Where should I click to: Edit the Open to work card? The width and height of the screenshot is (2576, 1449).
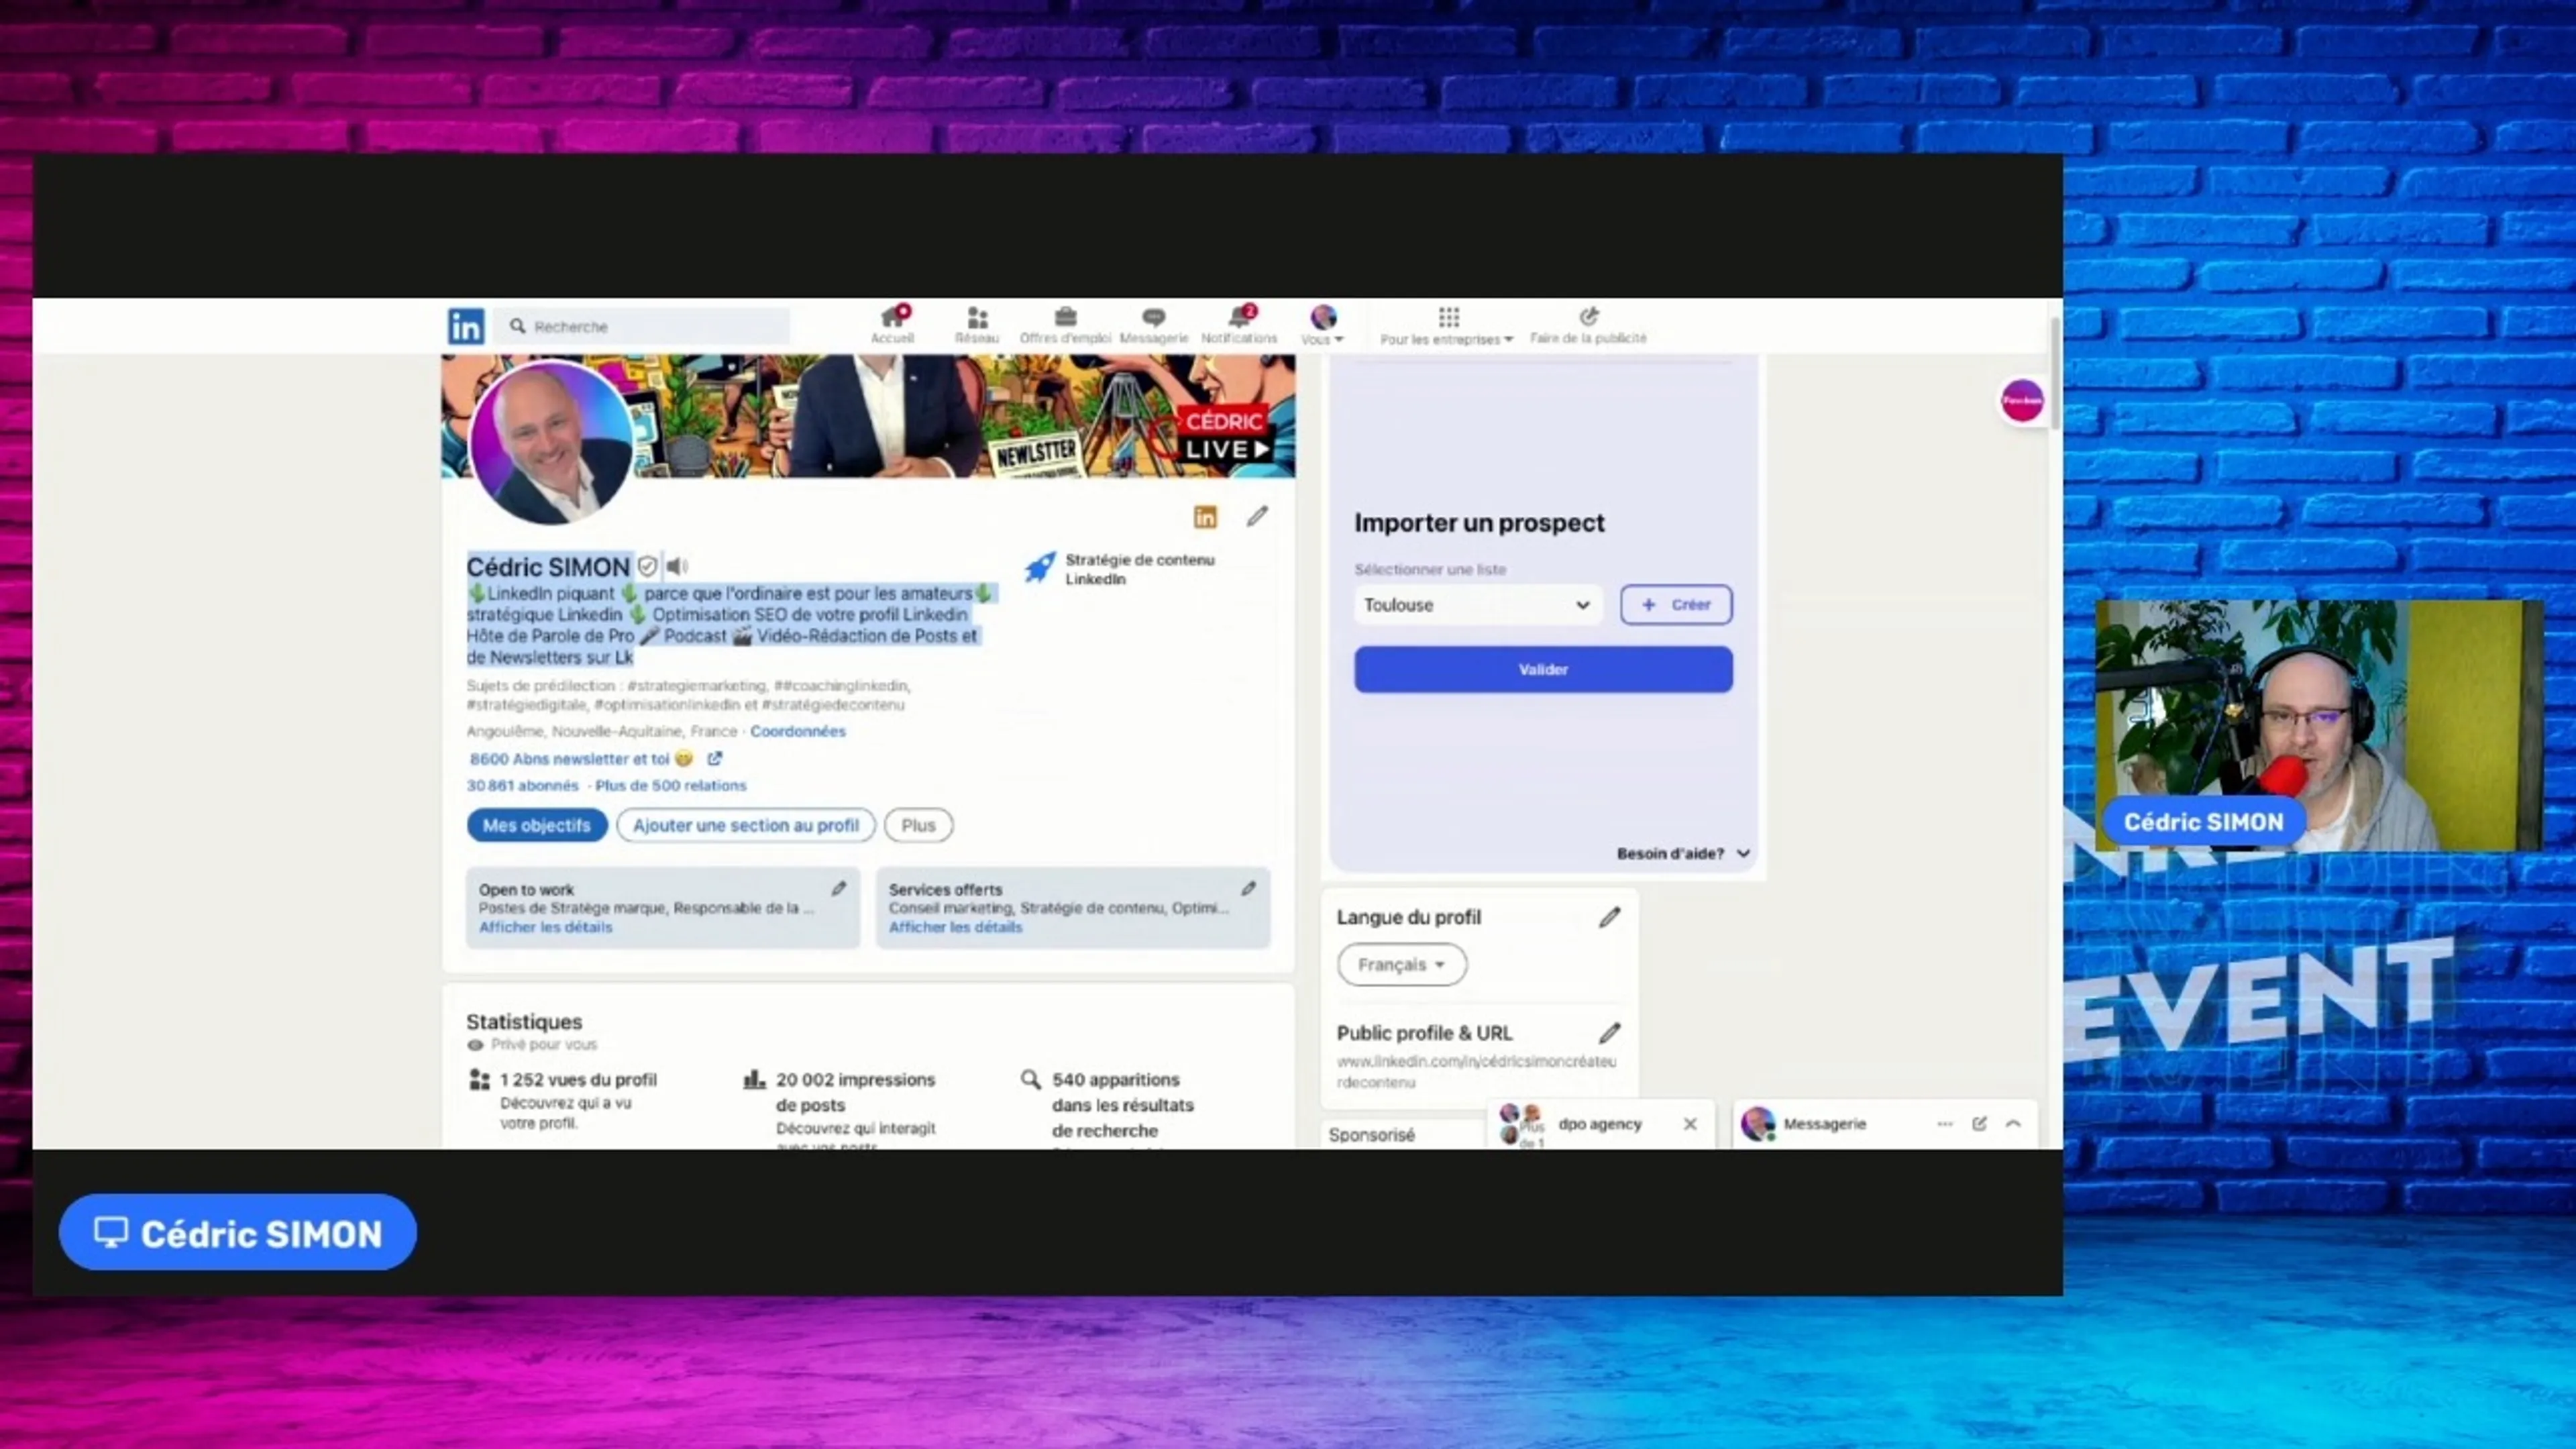[x=839, y=888]
